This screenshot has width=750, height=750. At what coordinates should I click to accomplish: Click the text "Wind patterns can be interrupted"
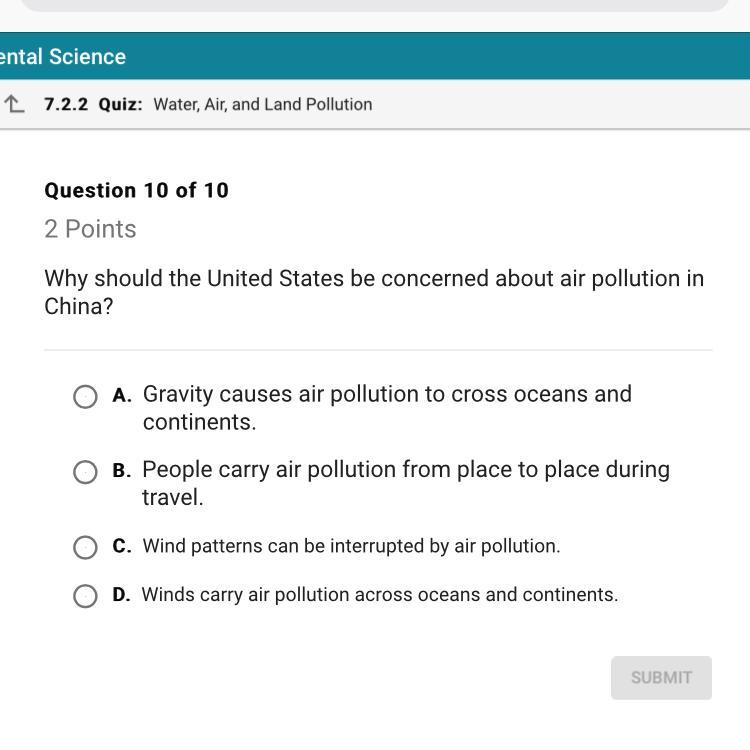pyautogui.click(x=351, y=546)
